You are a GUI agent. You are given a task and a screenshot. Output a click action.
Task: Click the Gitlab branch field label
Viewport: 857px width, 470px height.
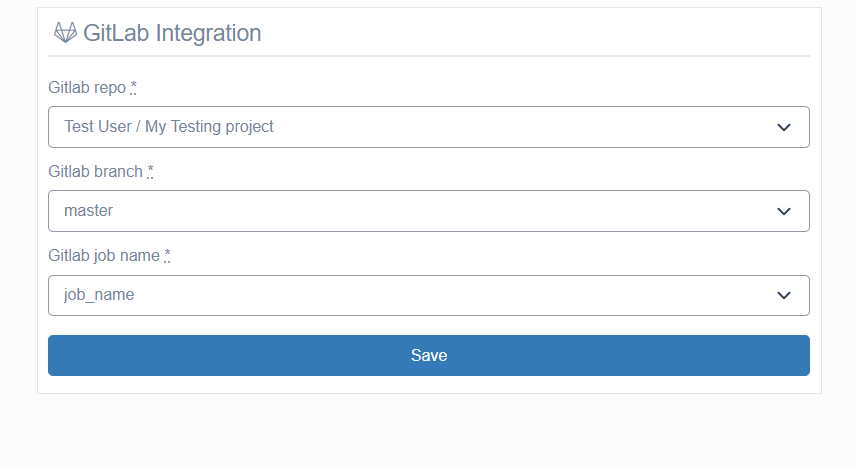(95, 172)
